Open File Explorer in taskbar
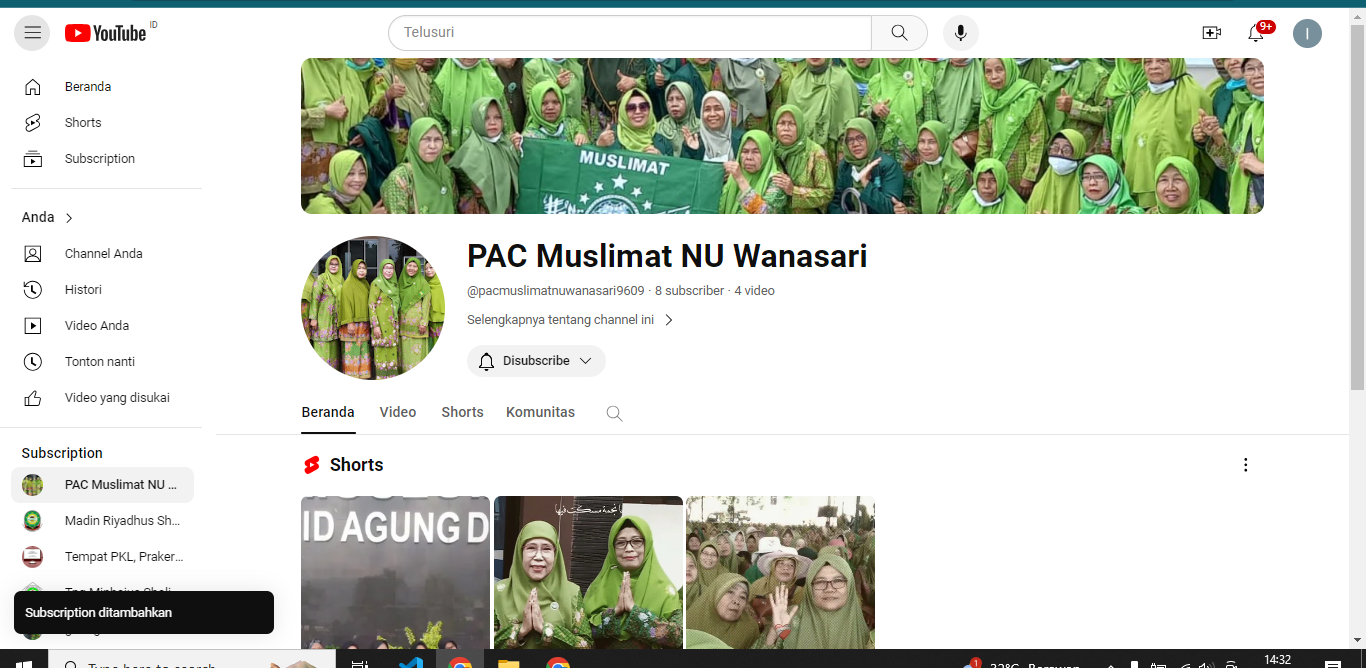Viewport: 1366px width, 668px height. click(x=509, y=662)
